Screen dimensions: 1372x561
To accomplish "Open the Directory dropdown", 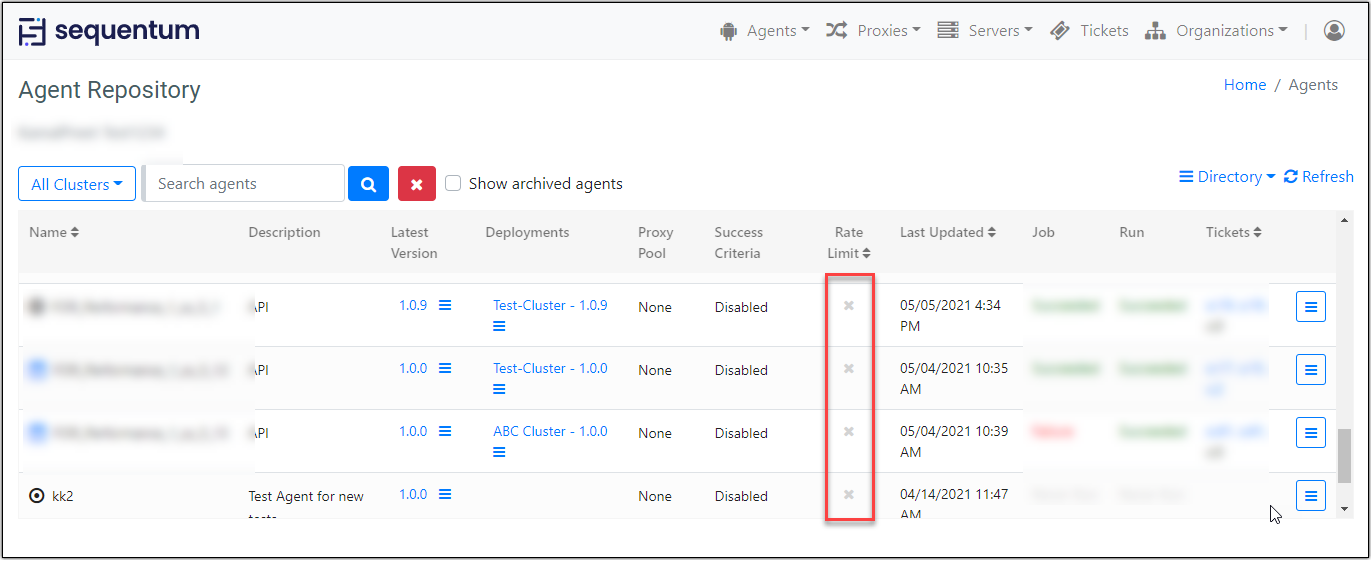I will tap(1227, 177).
